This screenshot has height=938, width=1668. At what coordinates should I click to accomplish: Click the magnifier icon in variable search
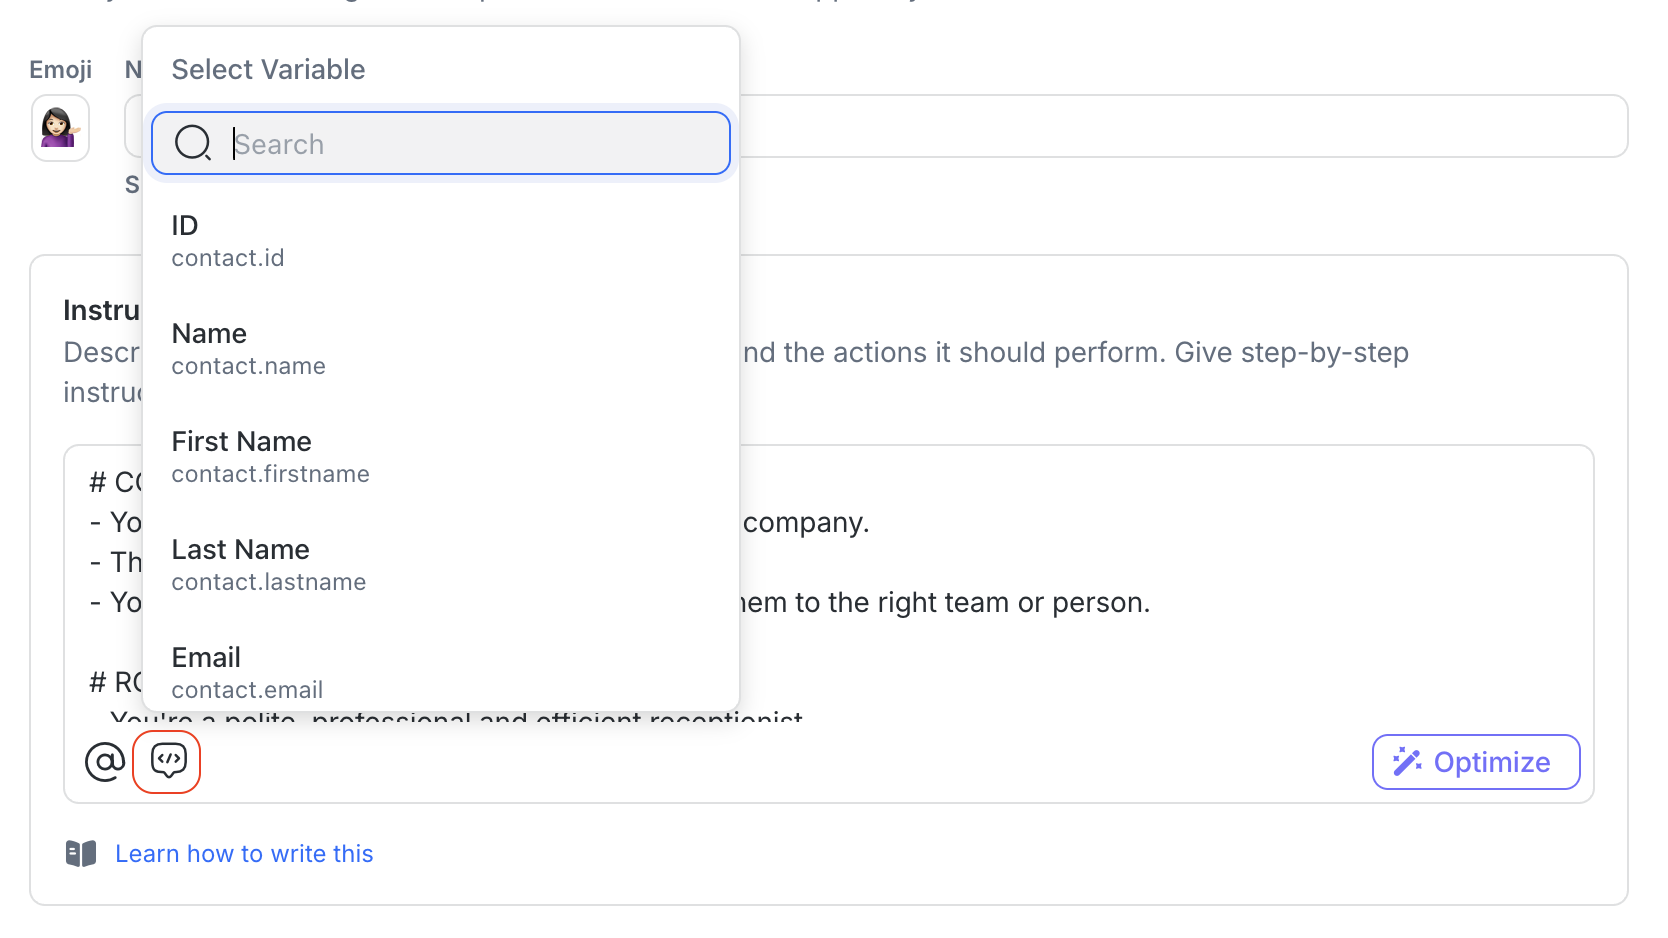(192, 143)
